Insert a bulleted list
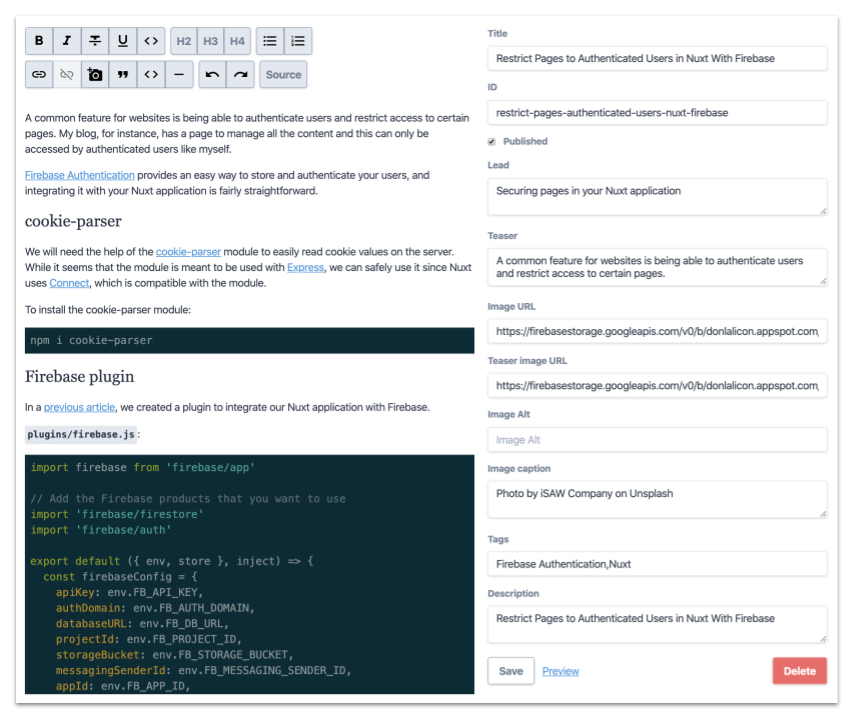The height and width of the screenshot is (720, 858). point(269,41)
